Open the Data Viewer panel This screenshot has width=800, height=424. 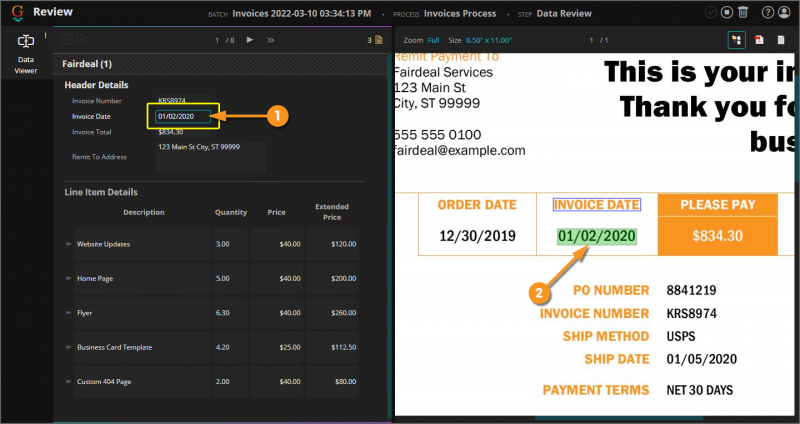[x=26, y=55]
